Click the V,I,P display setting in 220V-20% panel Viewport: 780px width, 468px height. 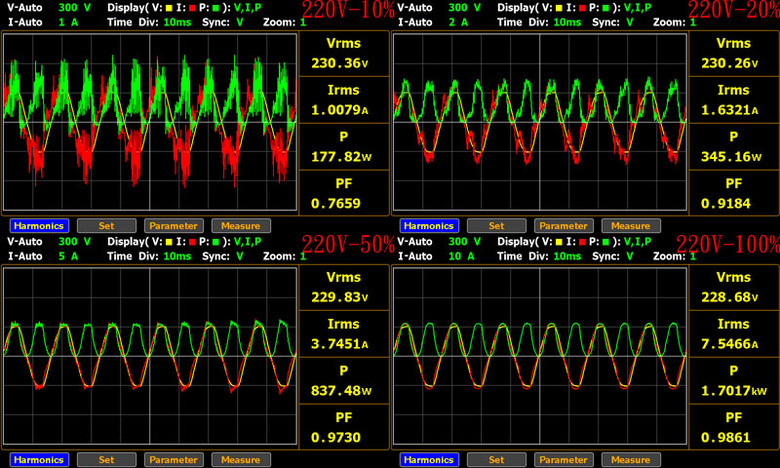click(638, 8)
